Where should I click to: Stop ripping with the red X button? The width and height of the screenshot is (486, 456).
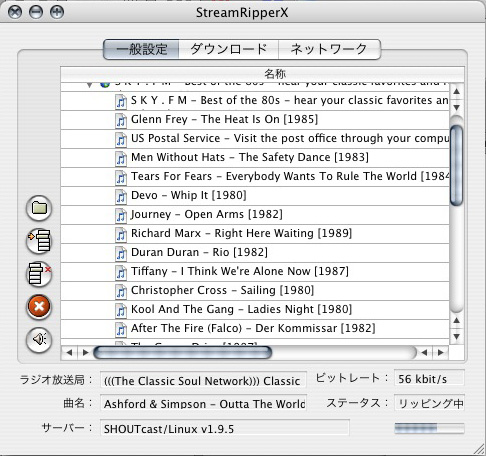39,307
